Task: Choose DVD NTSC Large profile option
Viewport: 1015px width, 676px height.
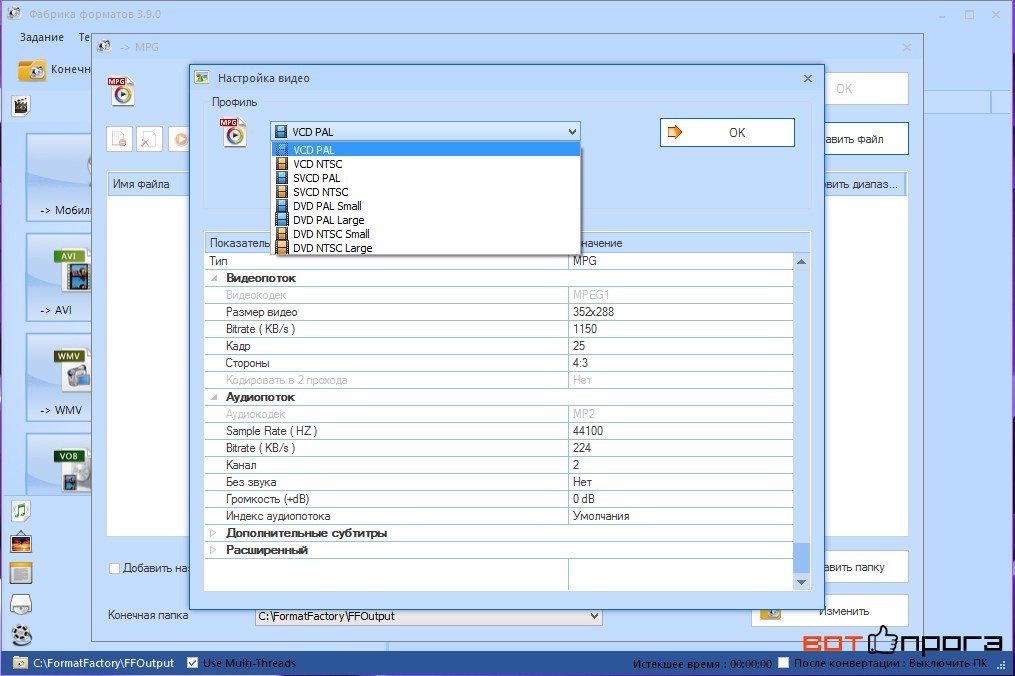Action: [427, 248]
